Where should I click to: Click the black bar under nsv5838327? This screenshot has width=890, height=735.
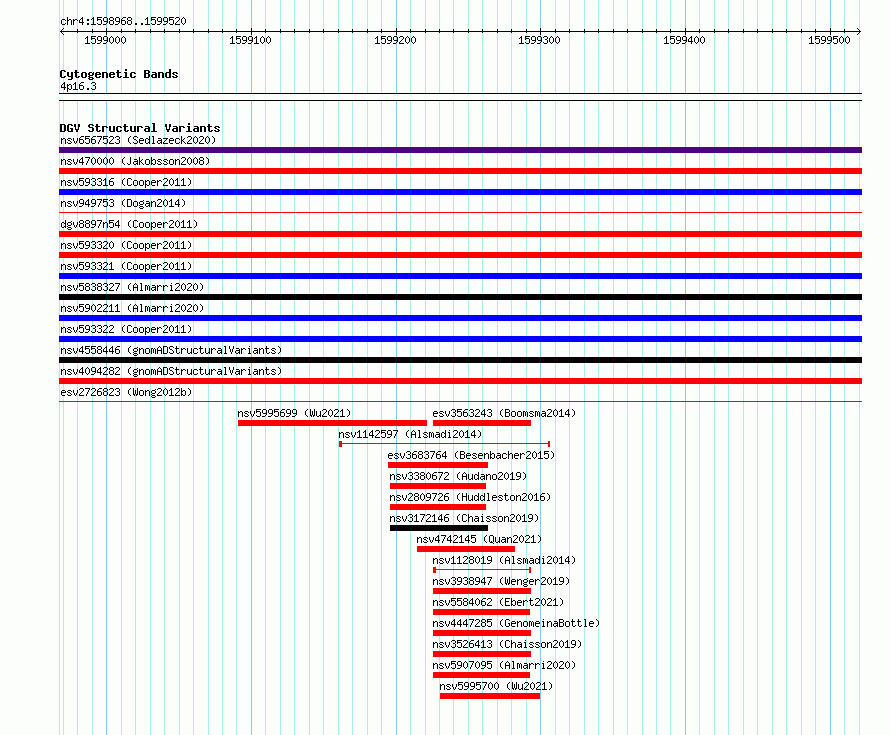tap(460, 297)
